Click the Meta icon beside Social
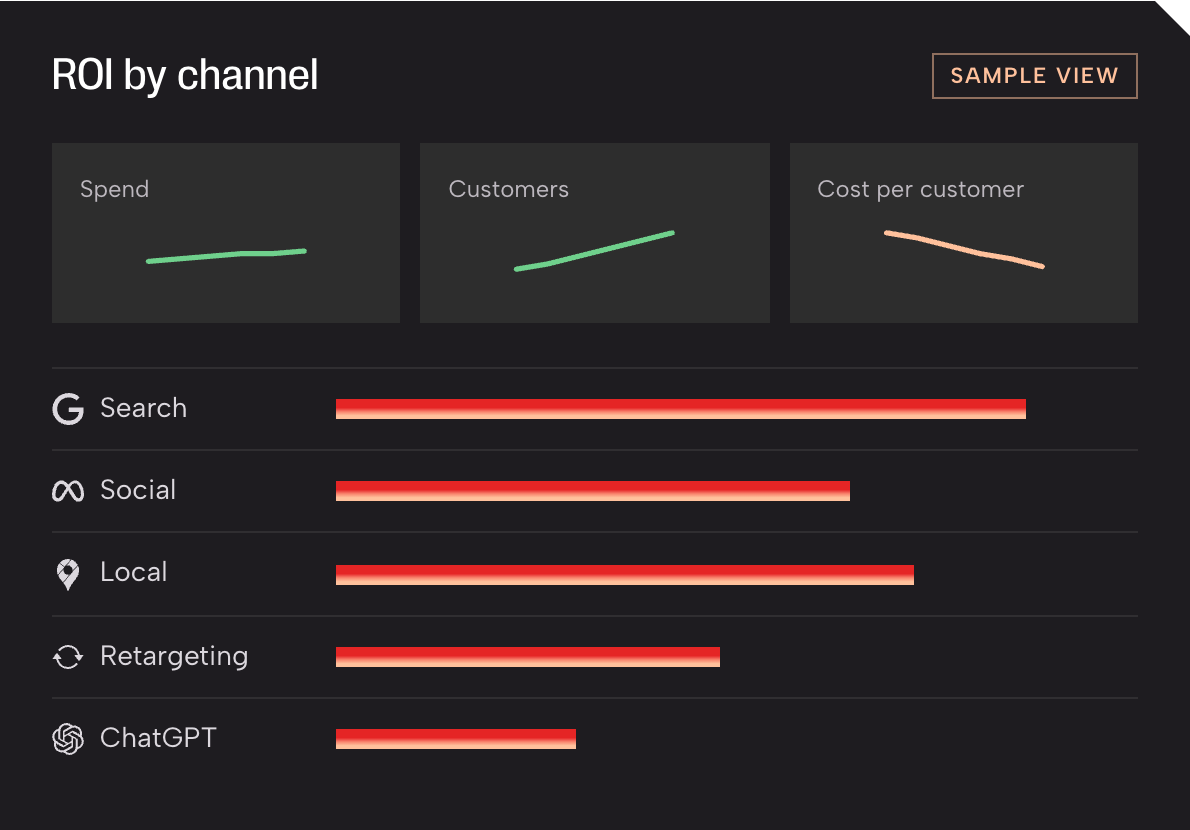 pyautogui.click(x=68, y=491)
